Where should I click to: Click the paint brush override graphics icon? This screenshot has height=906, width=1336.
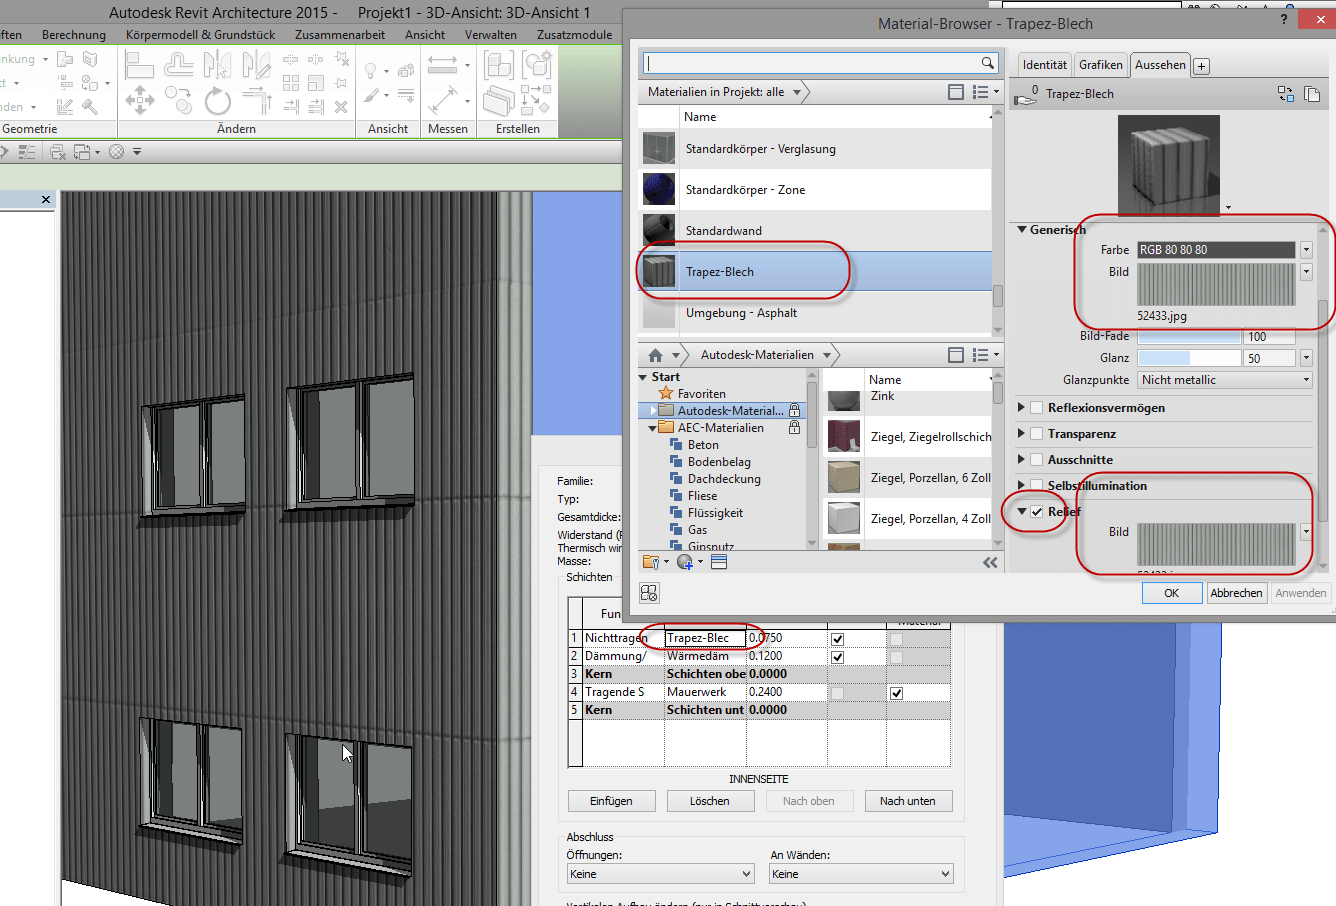pos(371,96)
